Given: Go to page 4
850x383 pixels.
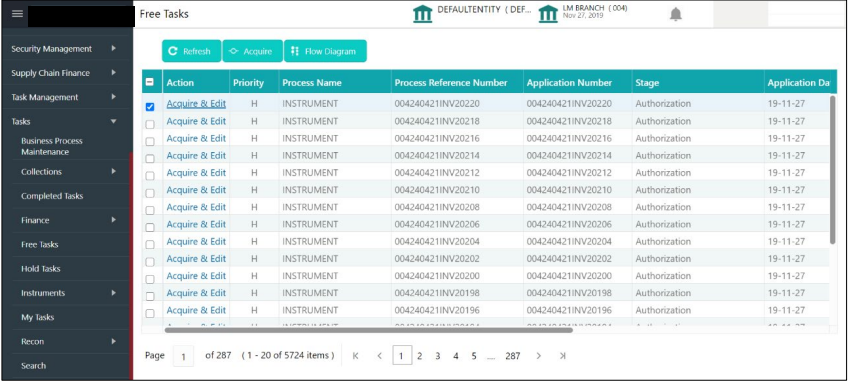Looking at the screenshot, I should [x=456, y=356].
